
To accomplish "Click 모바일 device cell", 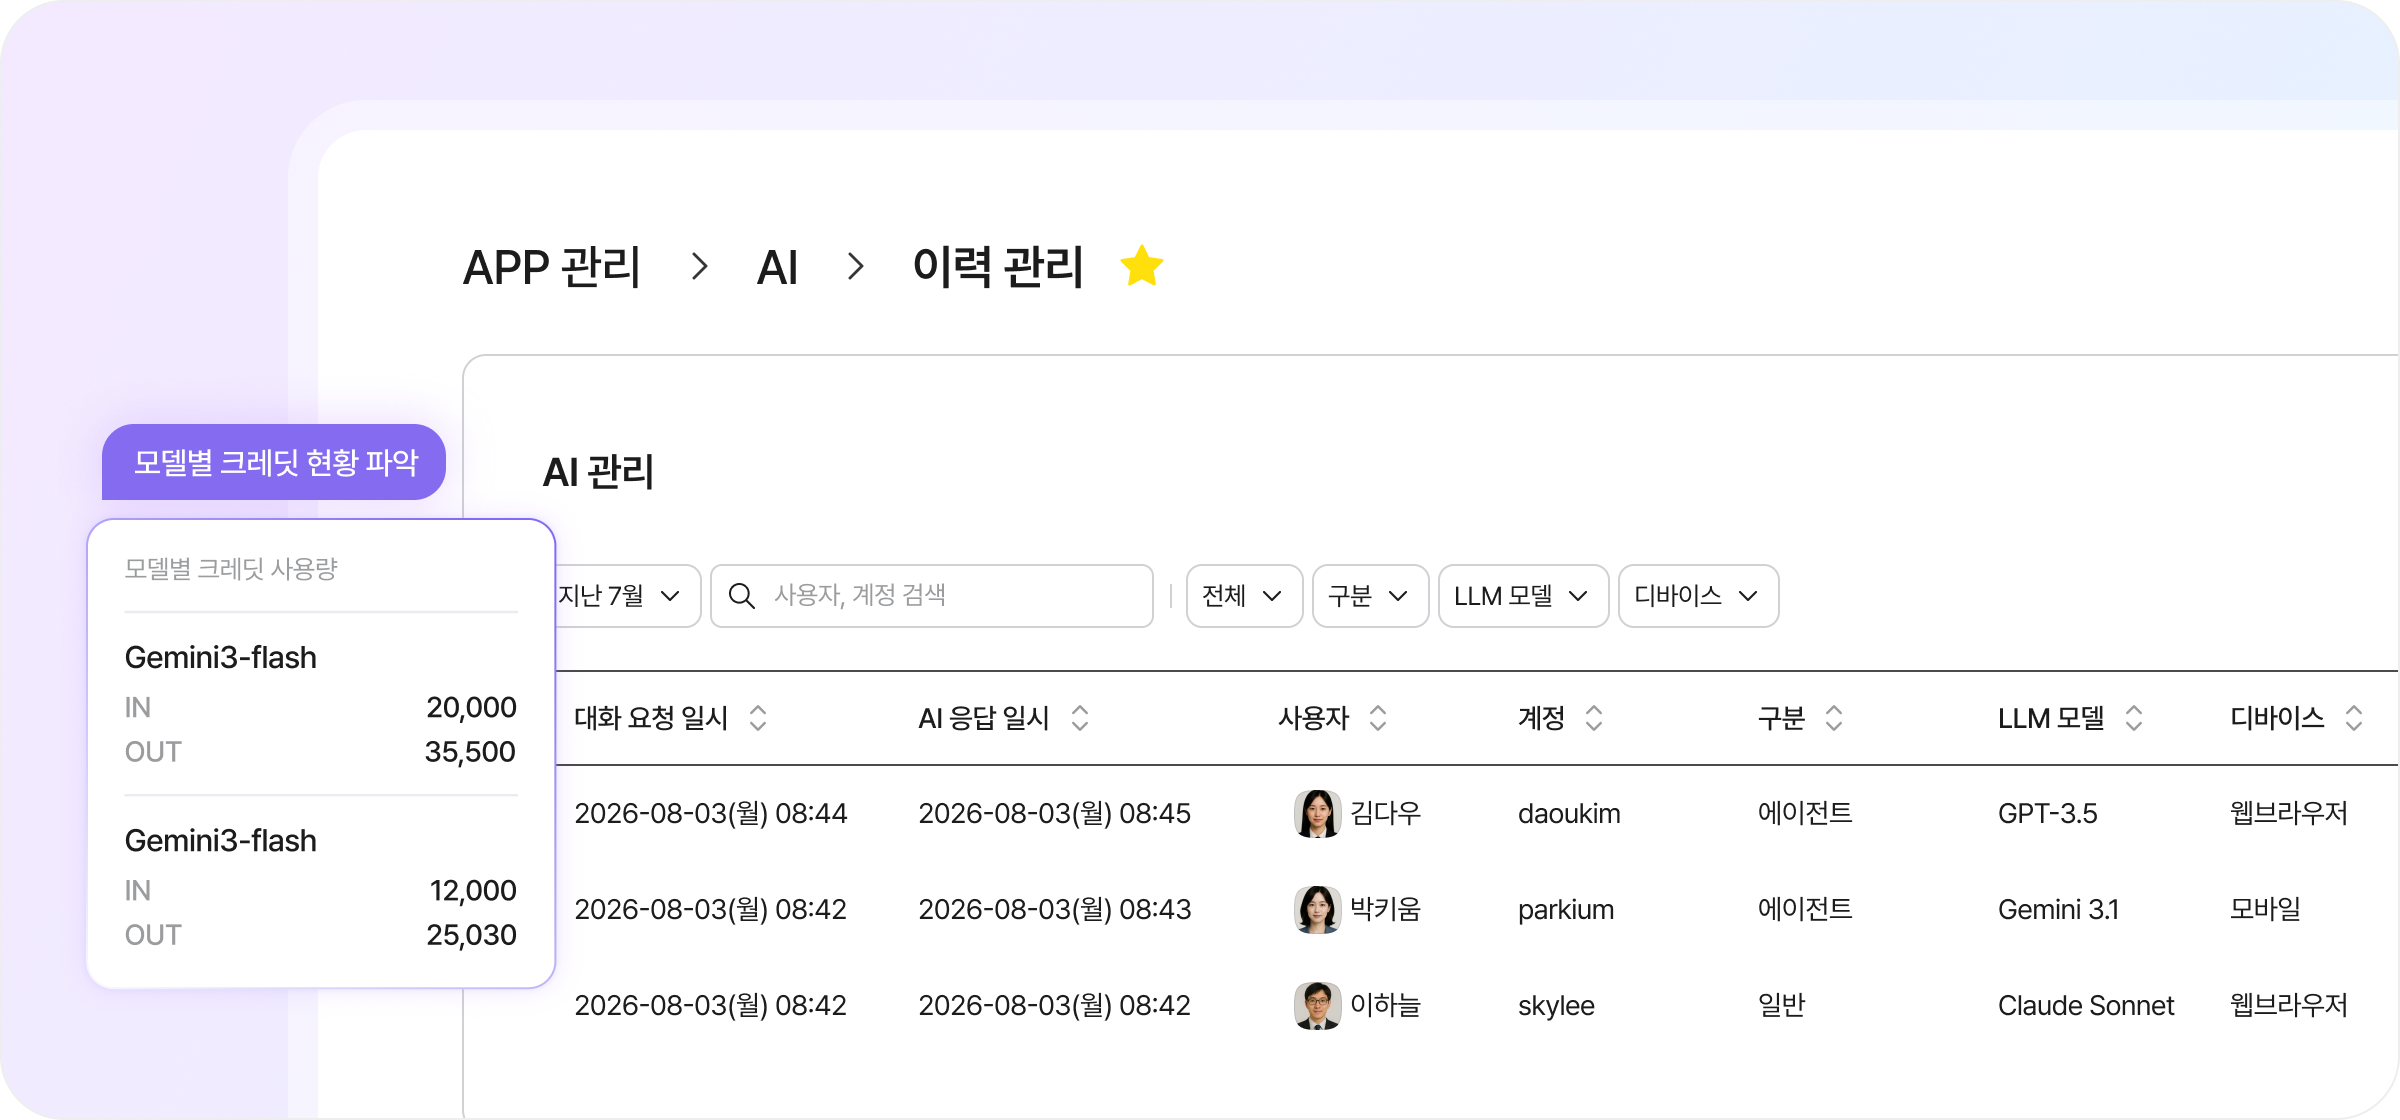I will [2265, 909].
